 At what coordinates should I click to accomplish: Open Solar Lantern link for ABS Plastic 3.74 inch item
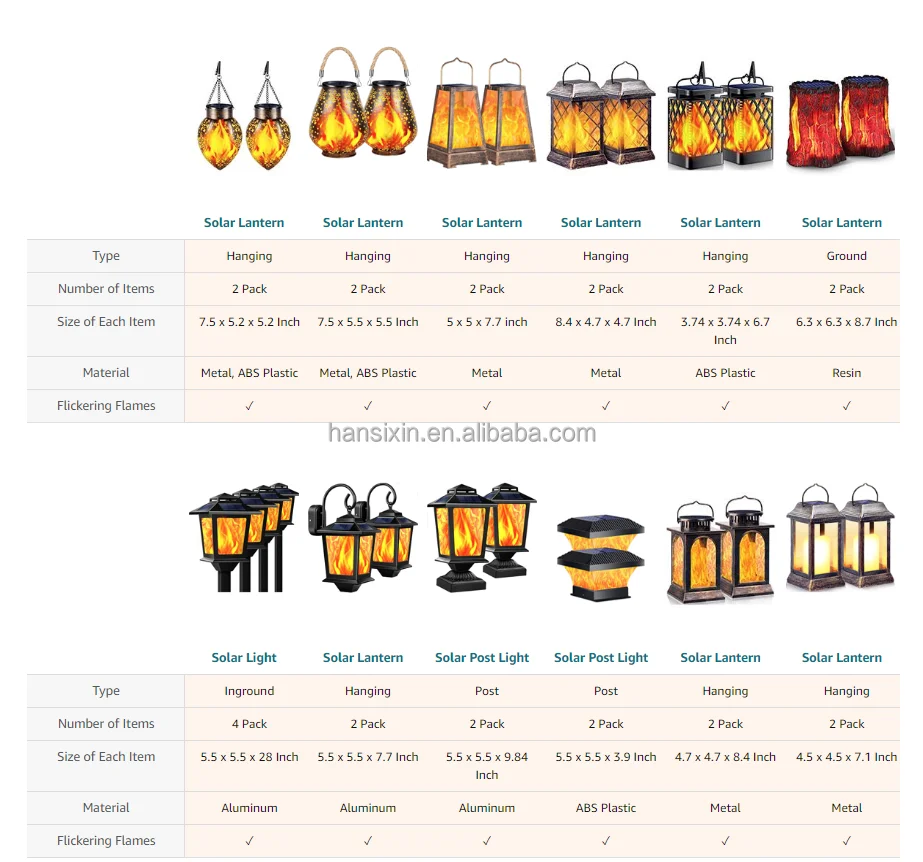(x=721, y=223)
